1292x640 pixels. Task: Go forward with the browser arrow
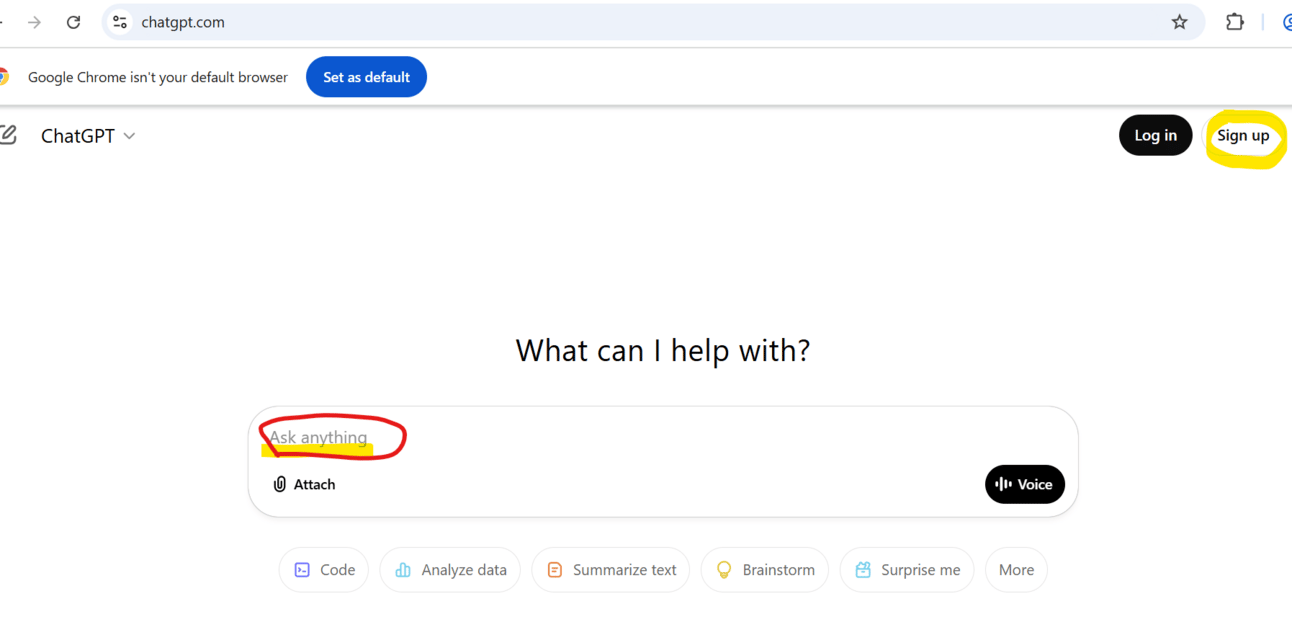tap(34, 22)
